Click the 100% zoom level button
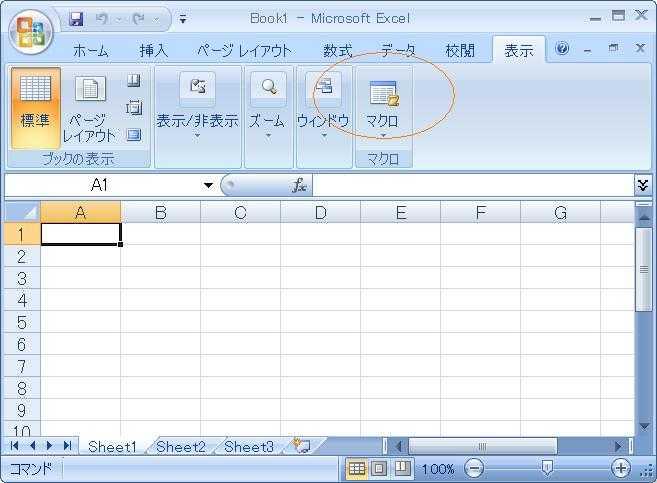Image resolution: width=657 pixels, height=483 pixels. point(437,468)
